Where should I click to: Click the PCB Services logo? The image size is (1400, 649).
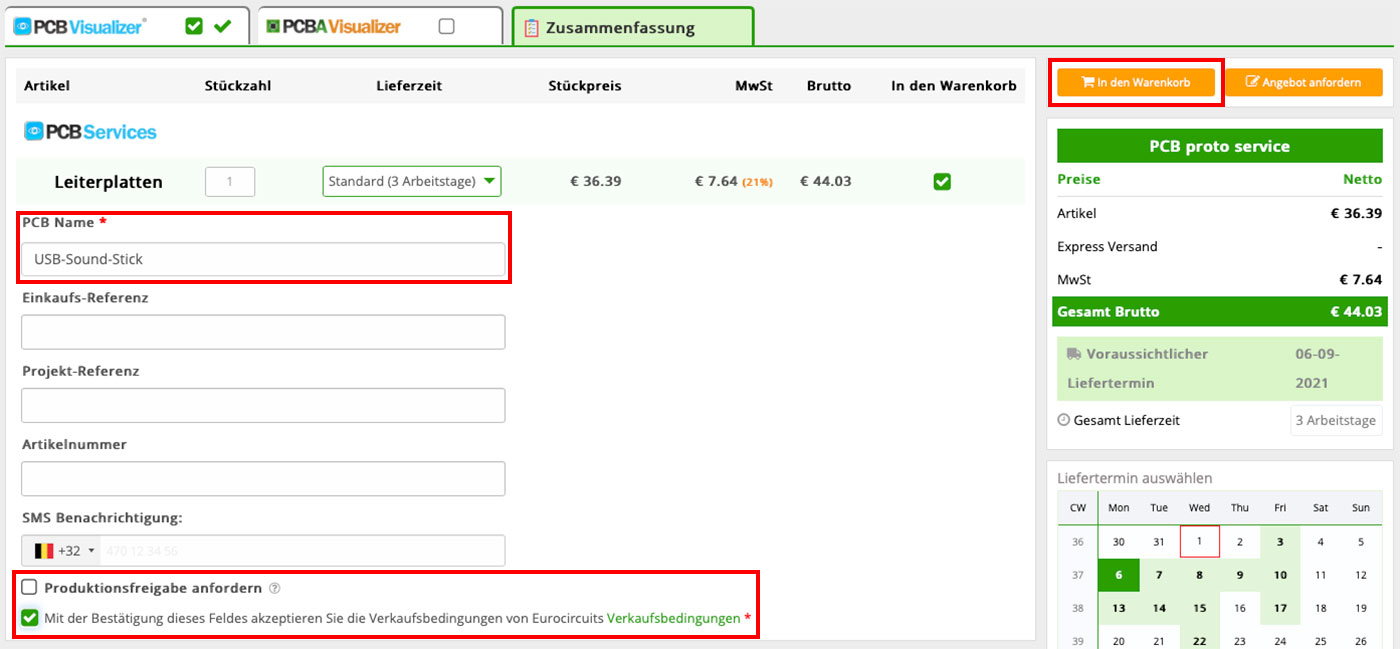pyautogui.click(x=91, y=131)
